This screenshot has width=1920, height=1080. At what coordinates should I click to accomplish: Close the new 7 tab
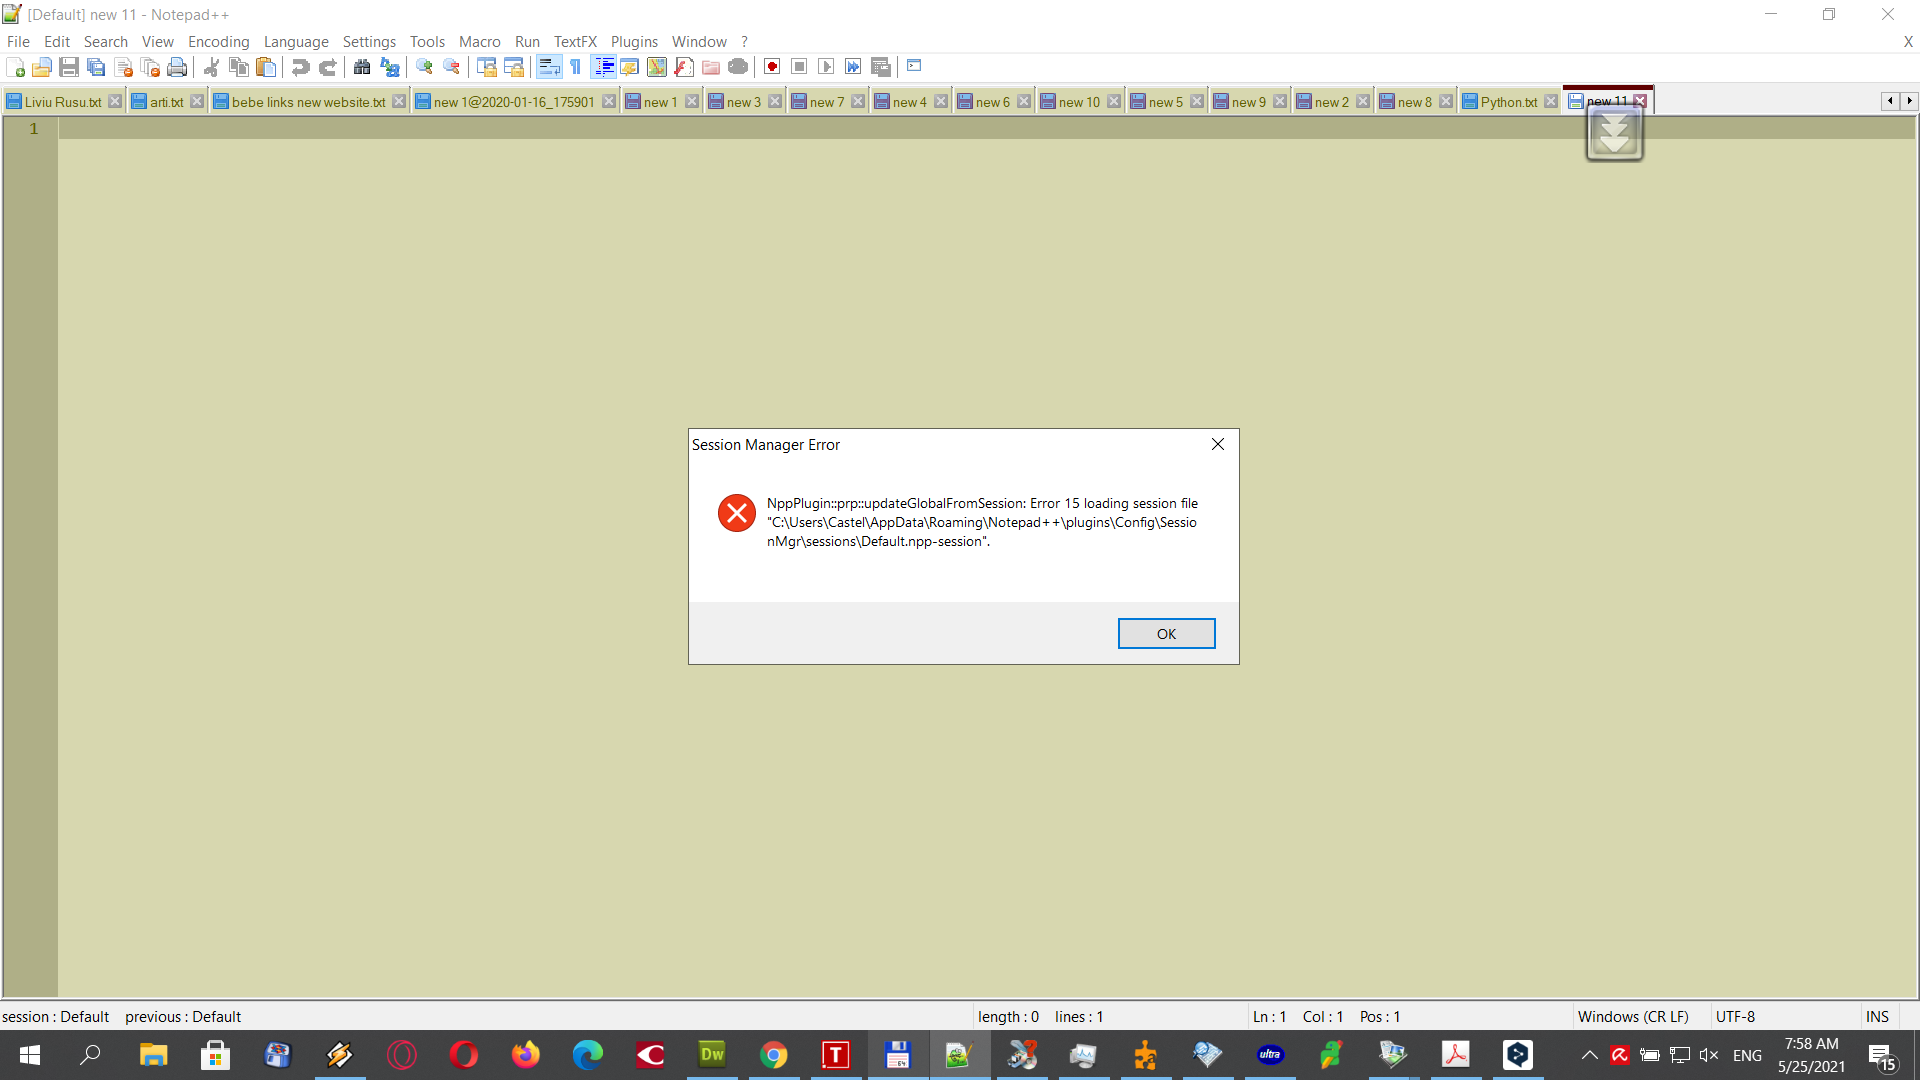click(x=858, y=102)
